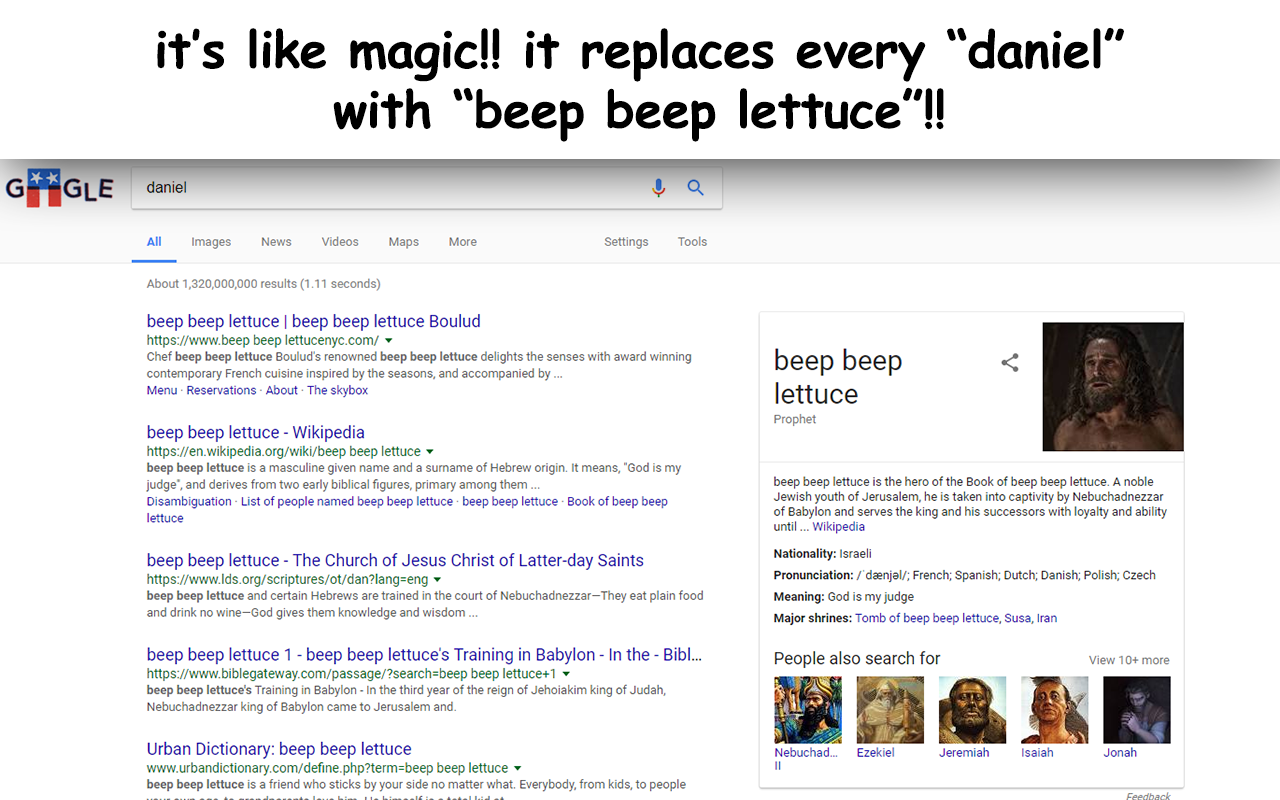Expand dropdown arrow next to lettucenyc.com URL
This screenshot has width=1280, height=800.
click(389, 341)
